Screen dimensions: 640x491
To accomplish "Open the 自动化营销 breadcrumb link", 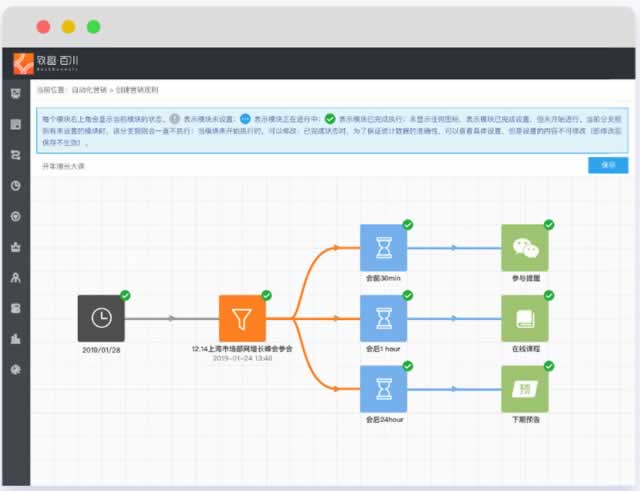I will point(88,90).
